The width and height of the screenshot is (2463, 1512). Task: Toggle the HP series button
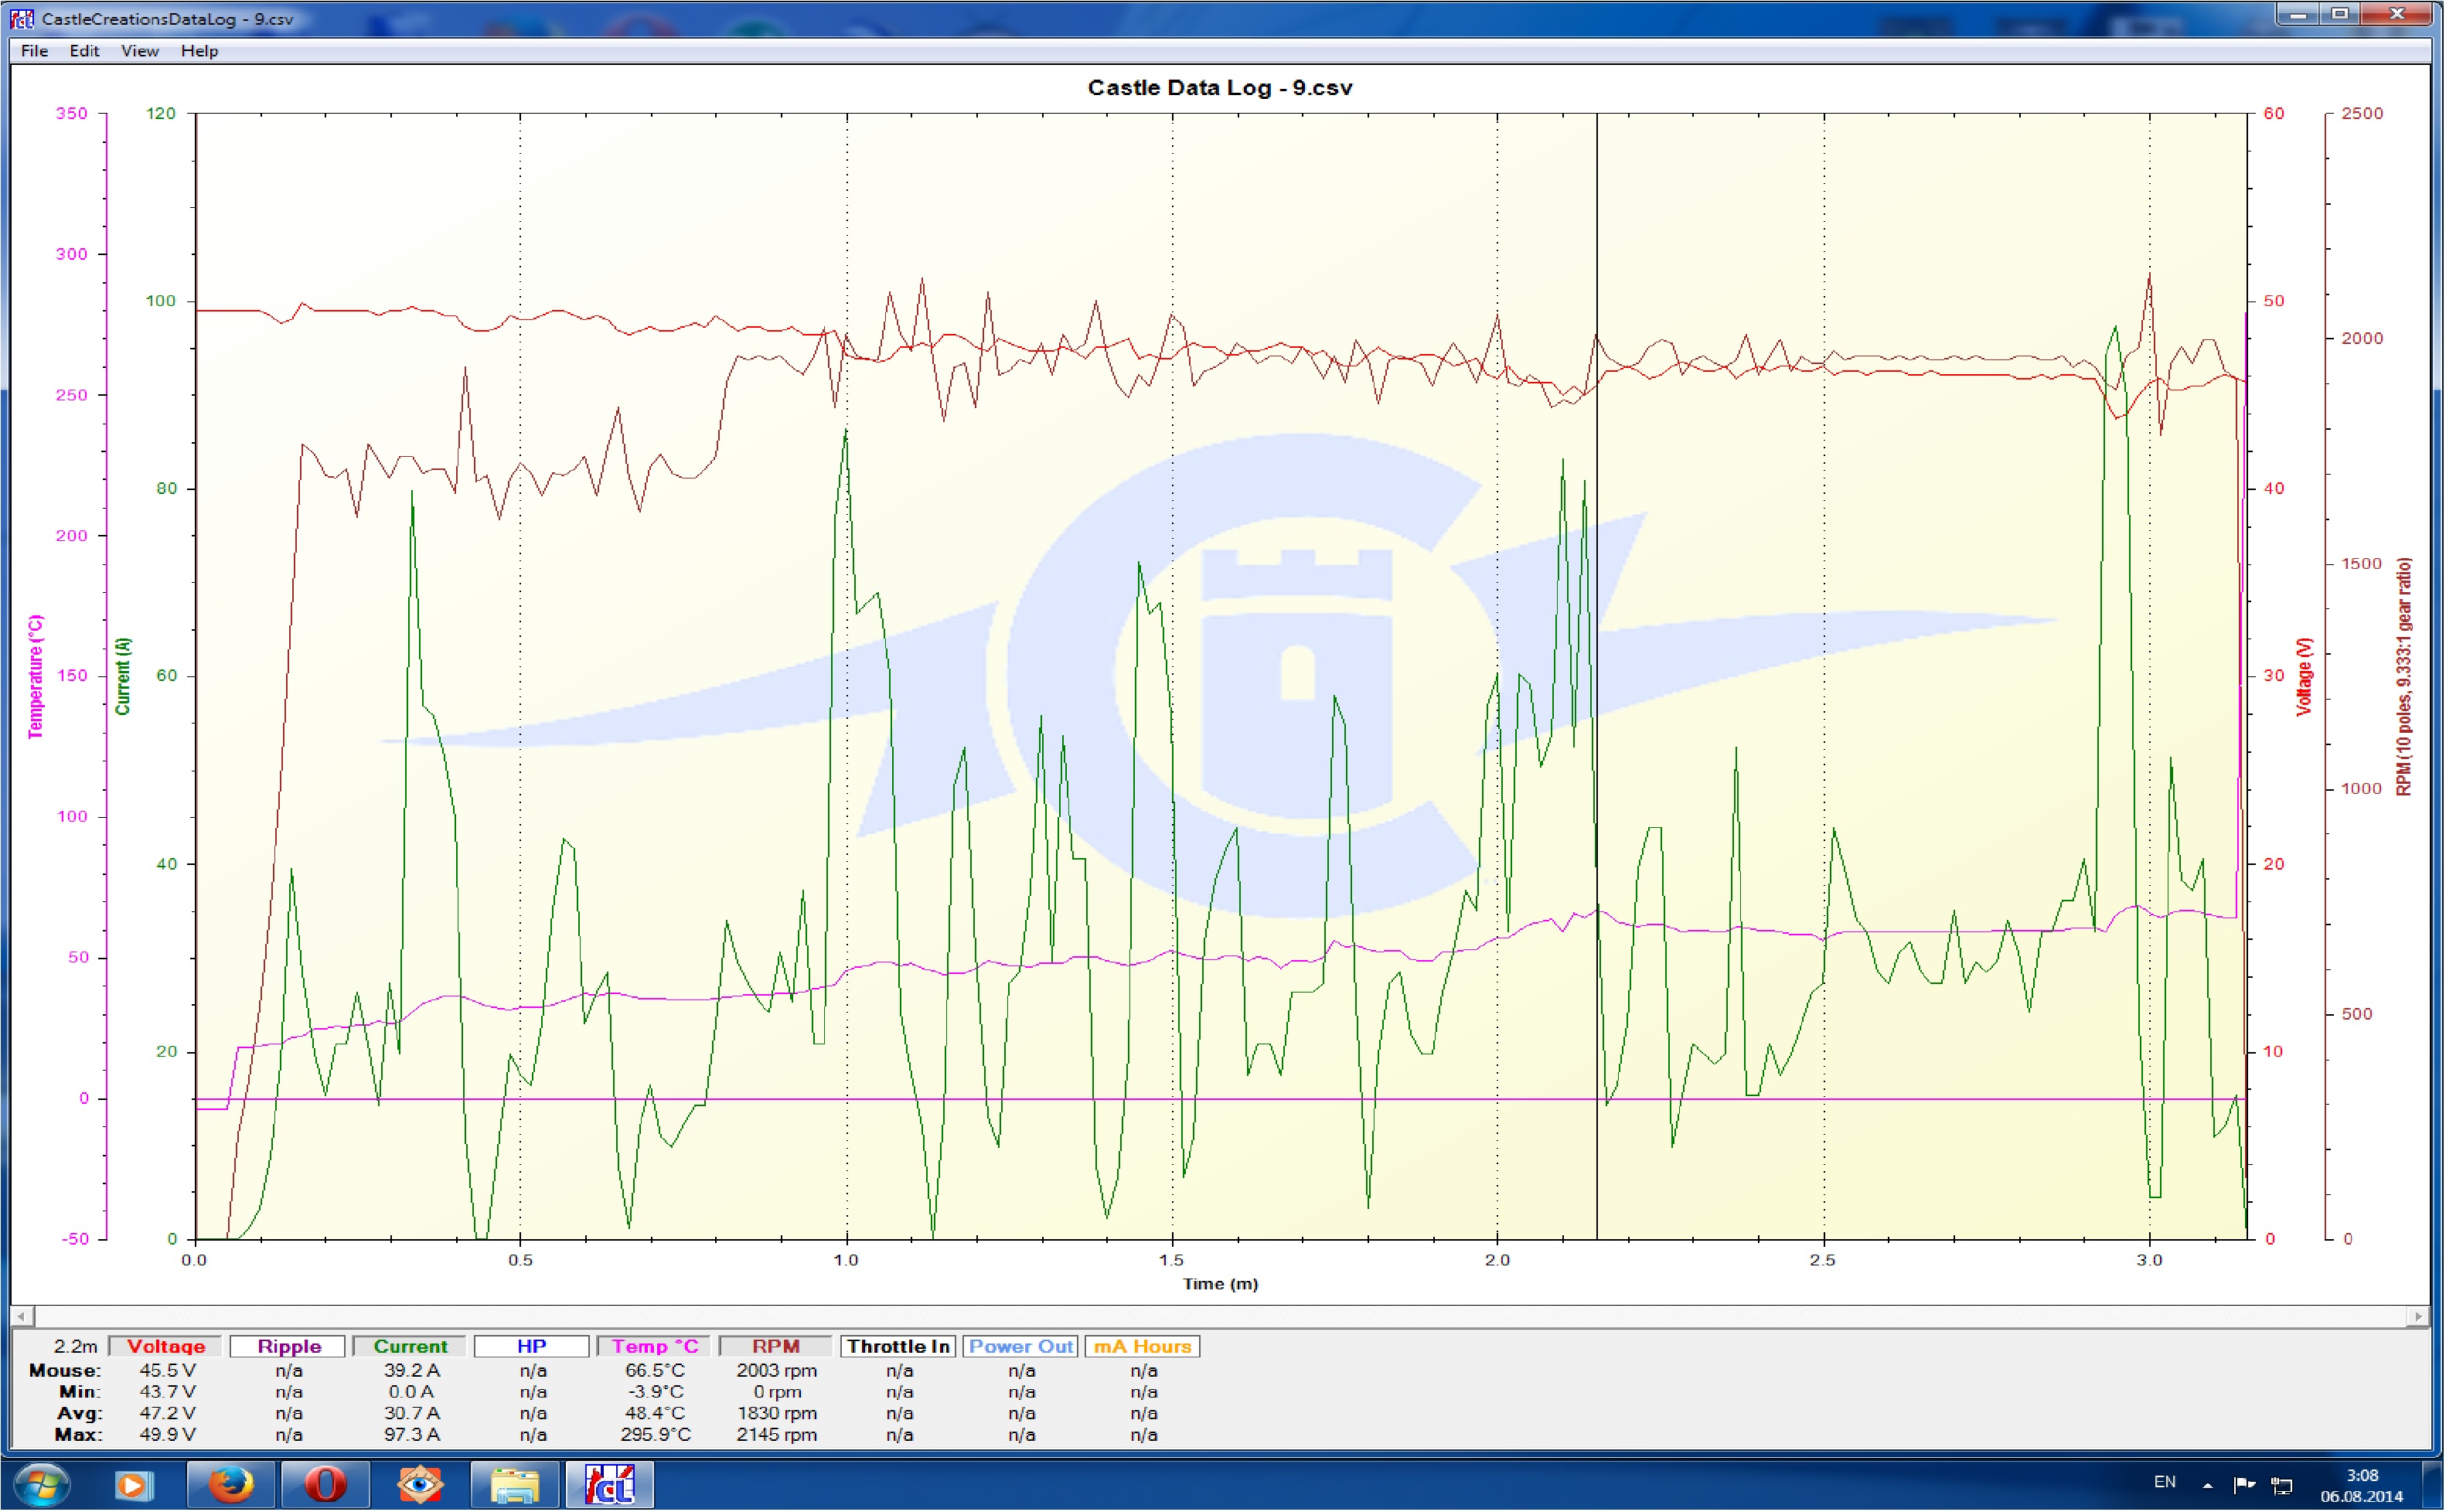pyautogui.click(x=532, y=1346)
